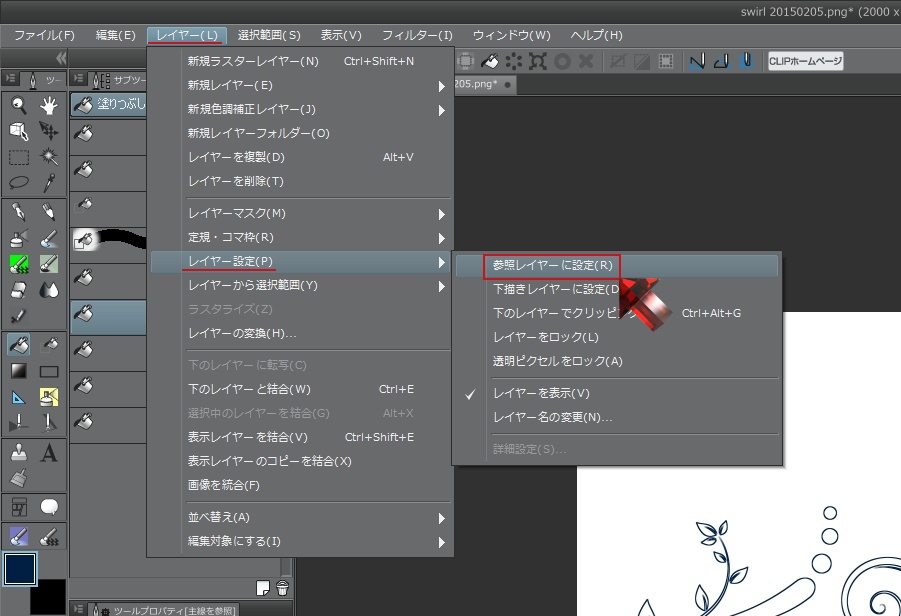Open the フィルター(I) menu
The image size is (901, 616).
coord(417,35)
